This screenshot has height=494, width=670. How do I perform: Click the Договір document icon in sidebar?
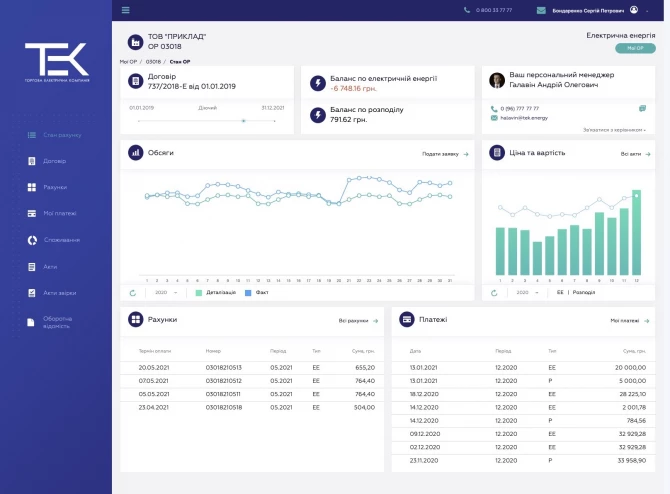point(31,161)
